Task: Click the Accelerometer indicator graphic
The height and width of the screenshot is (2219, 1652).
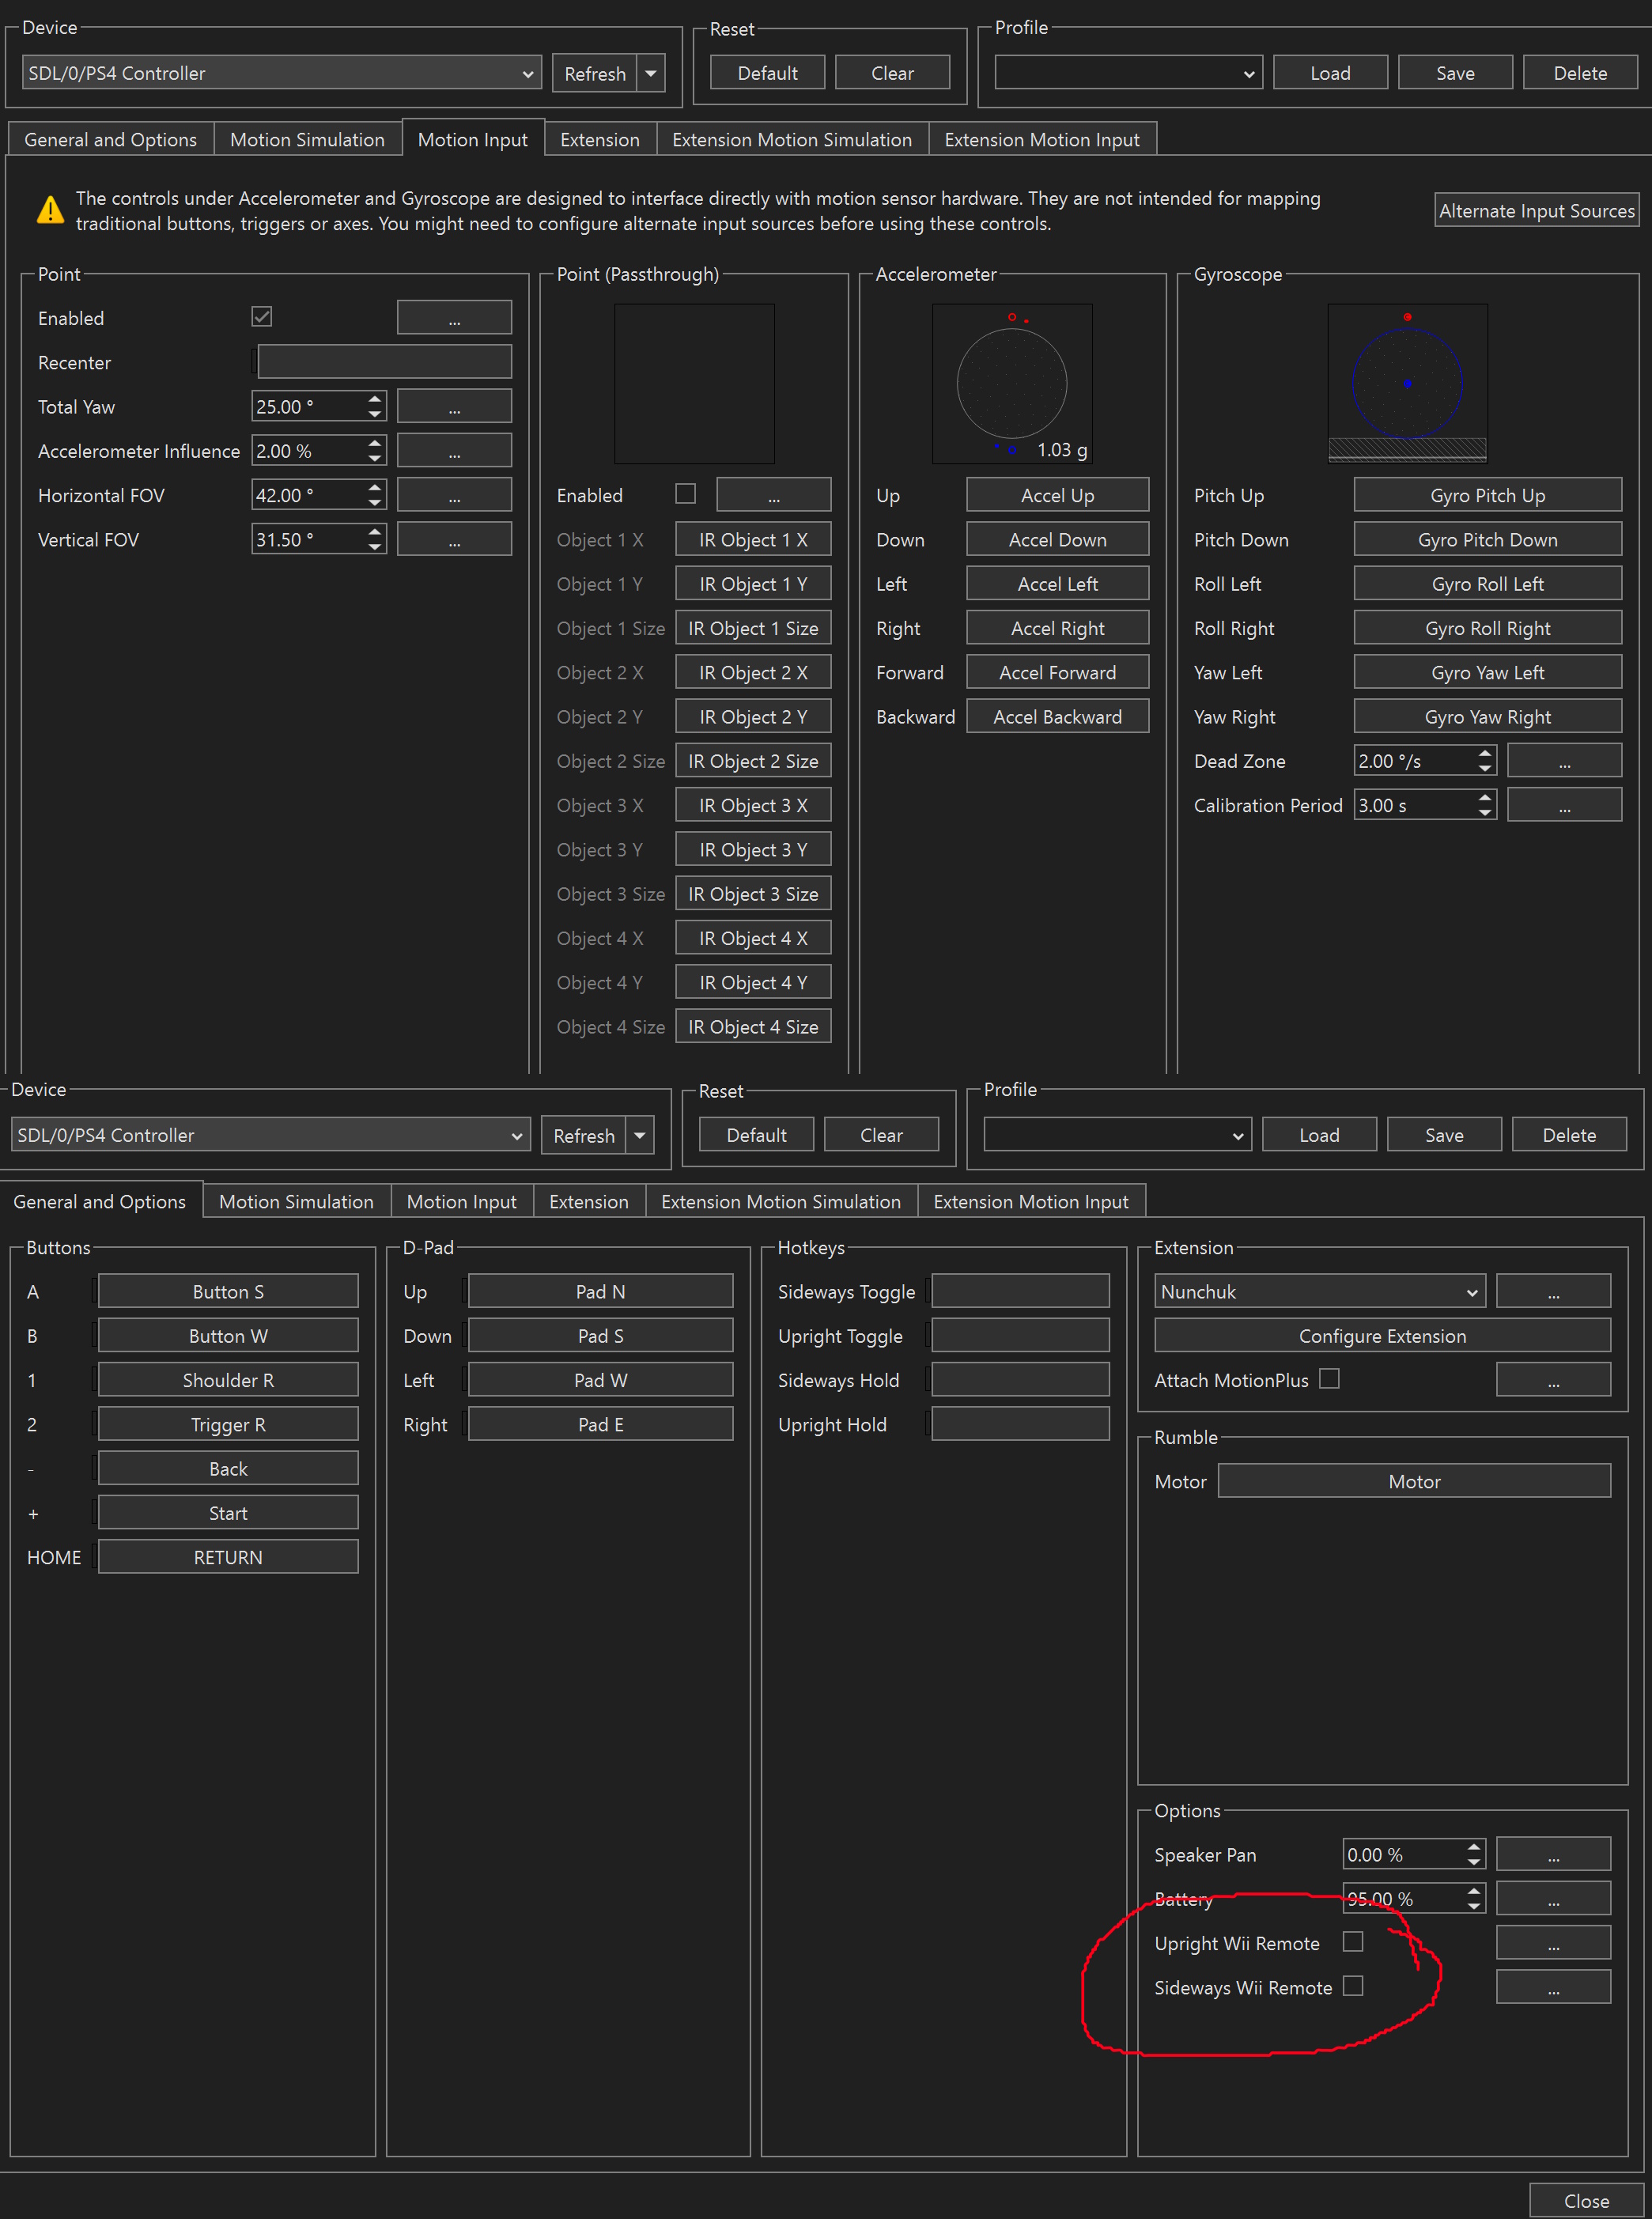Action: pyautogui.click(x=1011, y=384)
